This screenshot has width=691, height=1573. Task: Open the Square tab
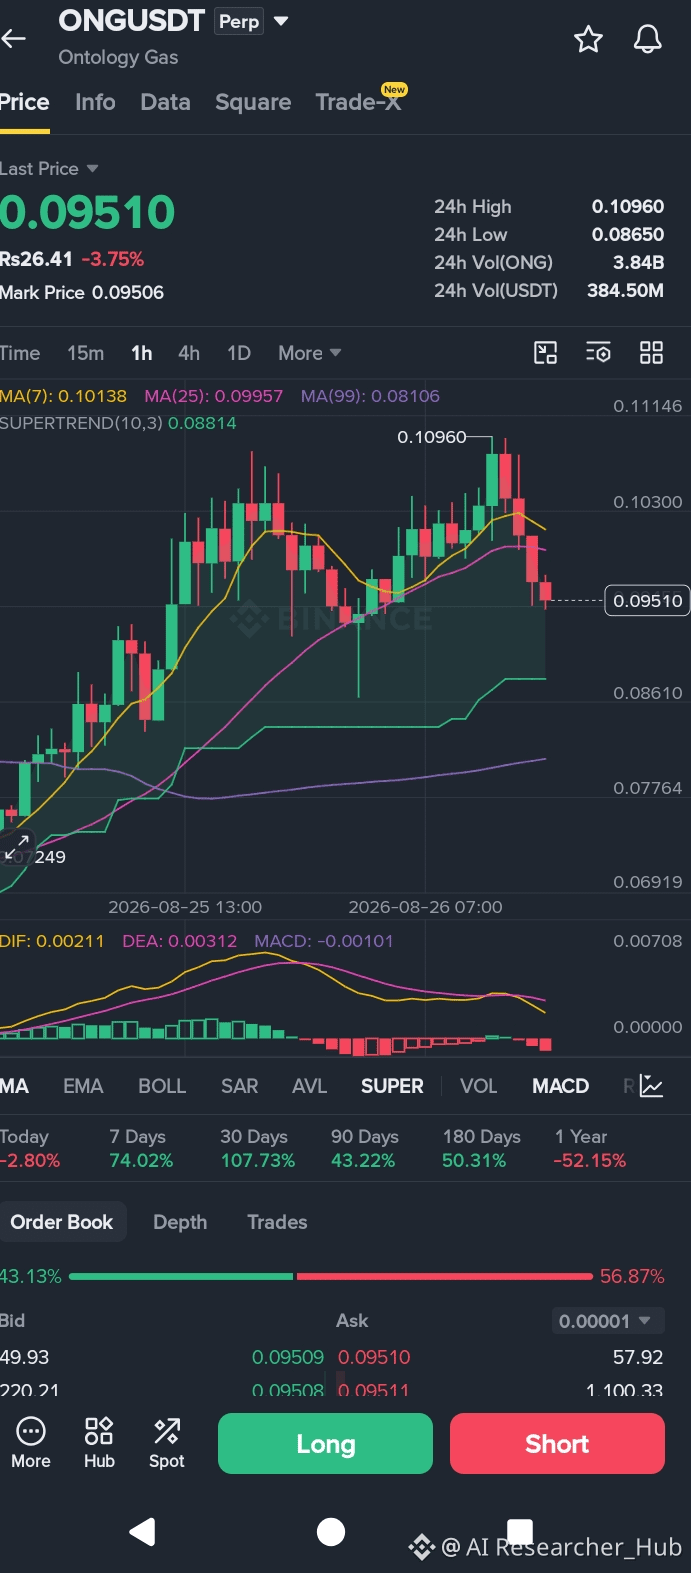[253, 102]
